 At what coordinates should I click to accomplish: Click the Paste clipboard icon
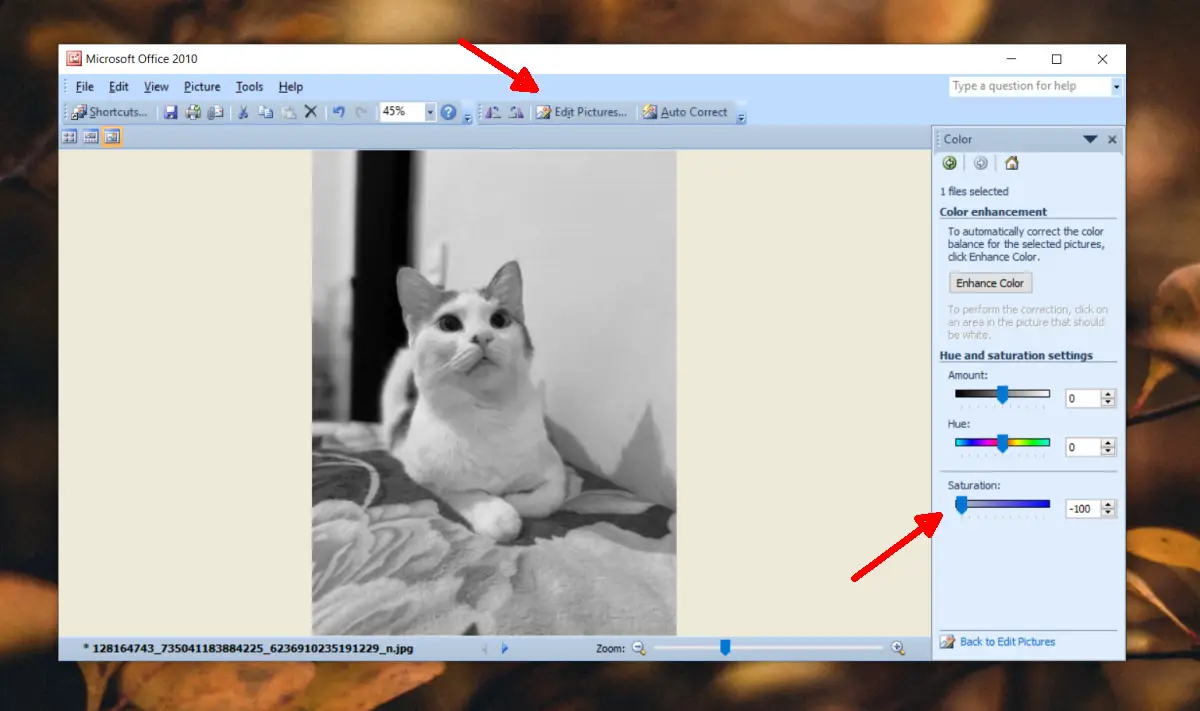(288, 112)
